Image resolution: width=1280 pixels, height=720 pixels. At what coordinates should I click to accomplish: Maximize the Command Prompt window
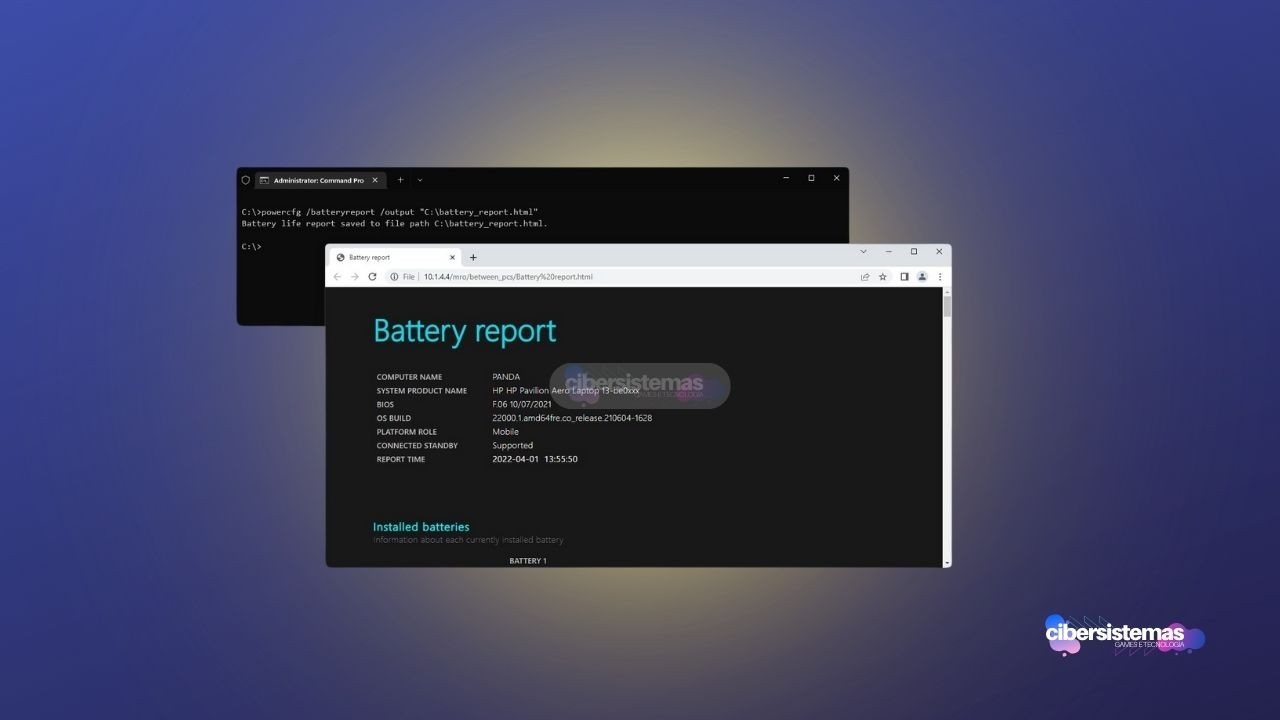811,178
